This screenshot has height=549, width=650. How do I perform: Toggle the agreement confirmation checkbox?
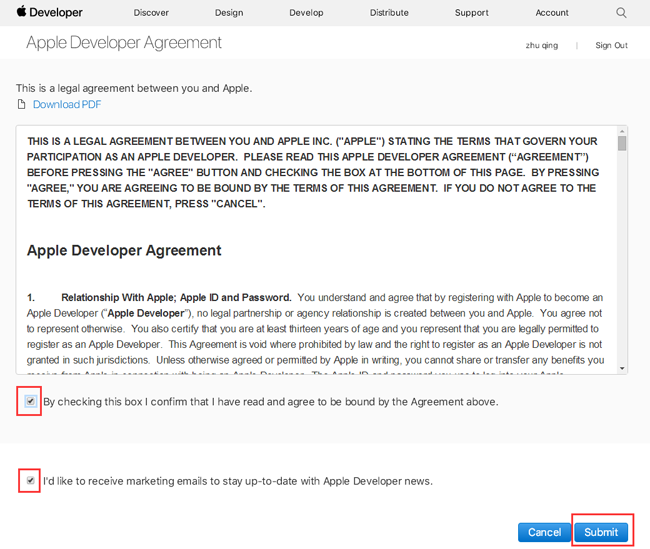30,401
